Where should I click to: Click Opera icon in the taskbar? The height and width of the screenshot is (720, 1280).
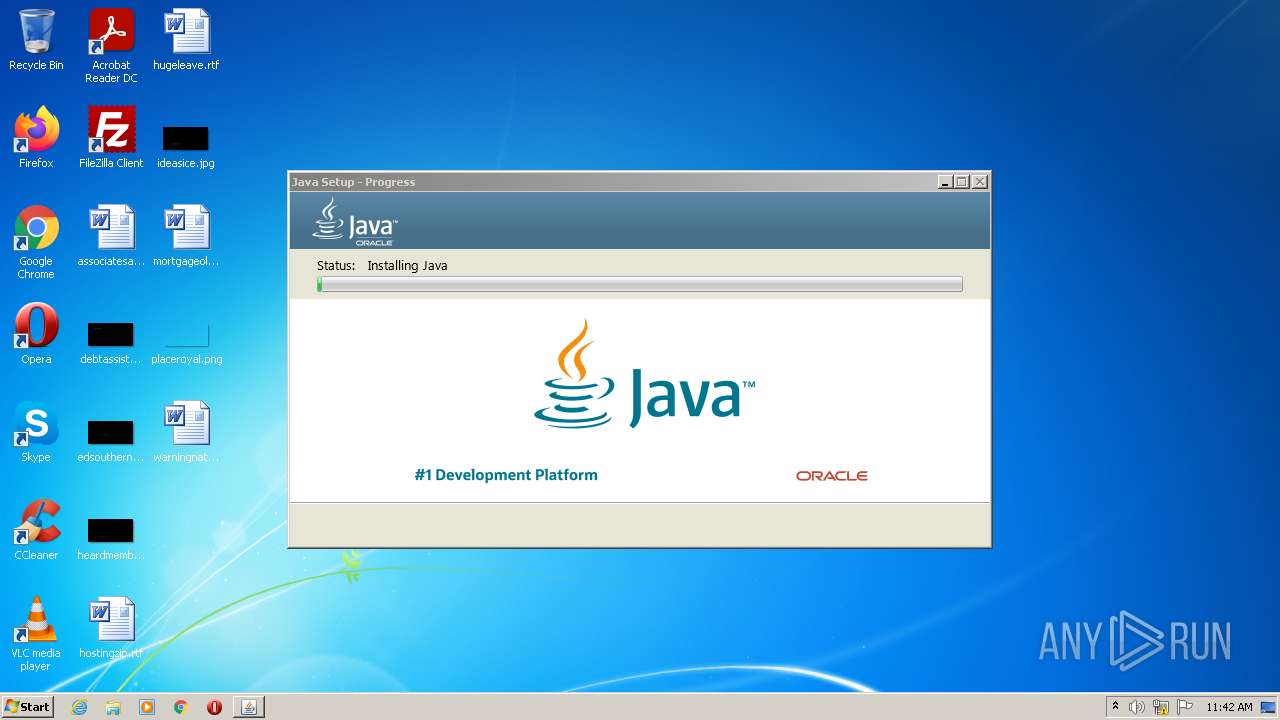214,707
